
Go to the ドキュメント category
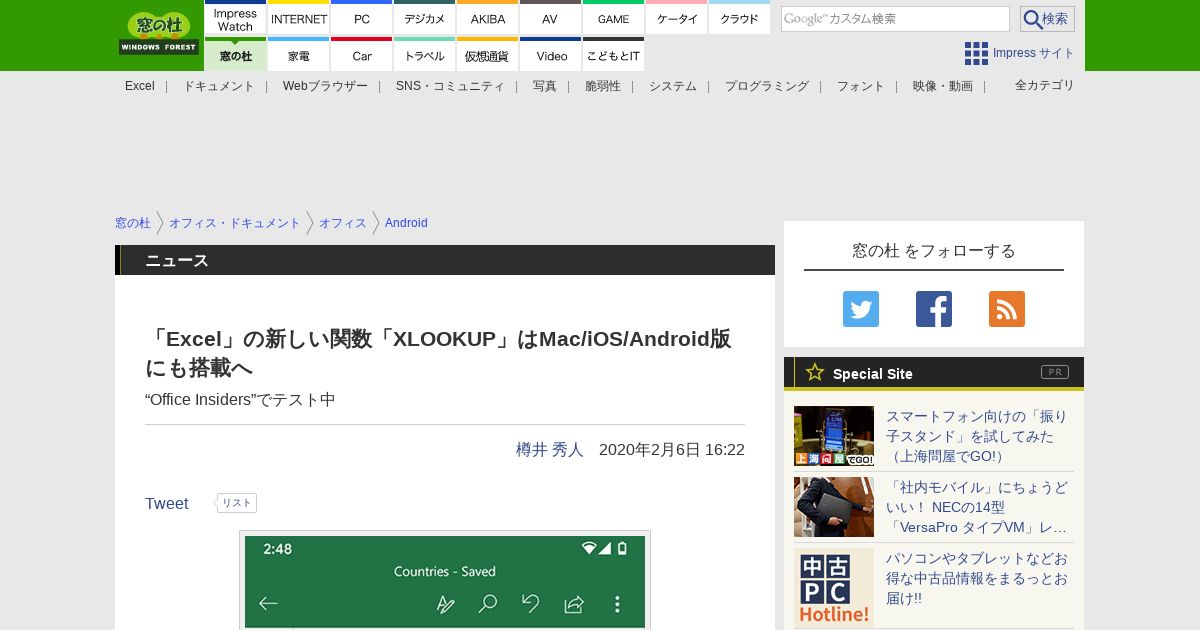(219, 86)
